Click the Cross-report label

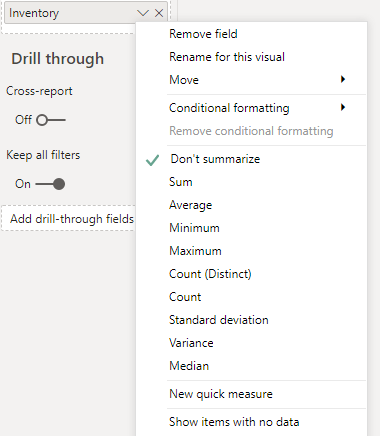click(39, 91)
